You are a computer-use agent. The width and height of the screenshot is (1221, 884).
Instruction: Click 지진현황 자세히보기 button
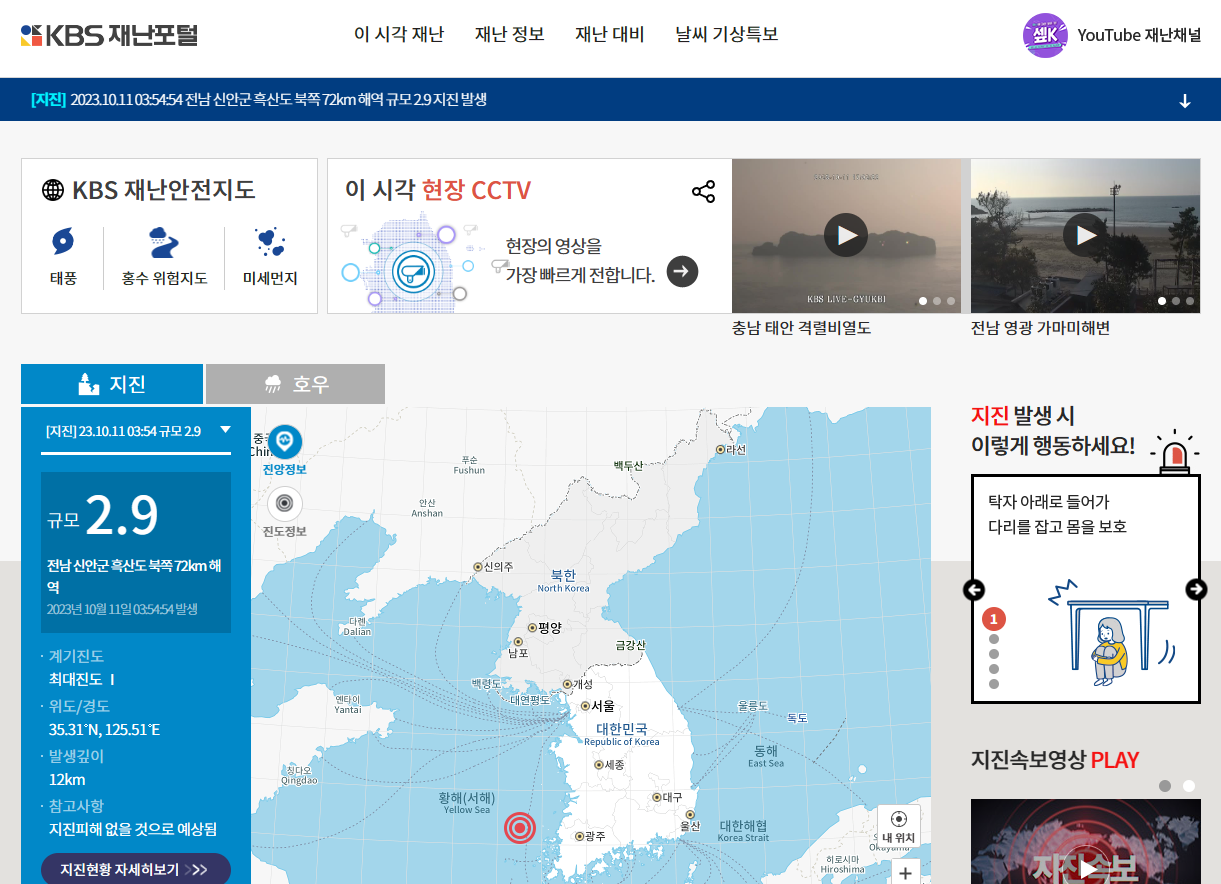tap(136, 869)
